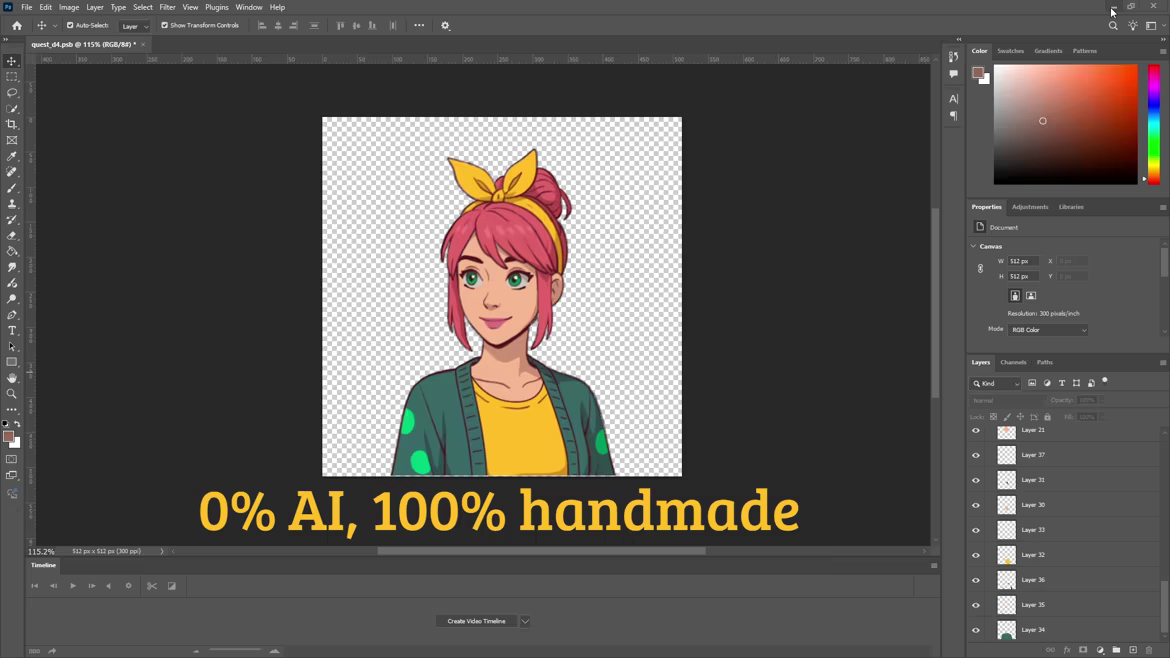Add a layer mask
The image size is (1170, 658).
click(x=1083, y=650)
